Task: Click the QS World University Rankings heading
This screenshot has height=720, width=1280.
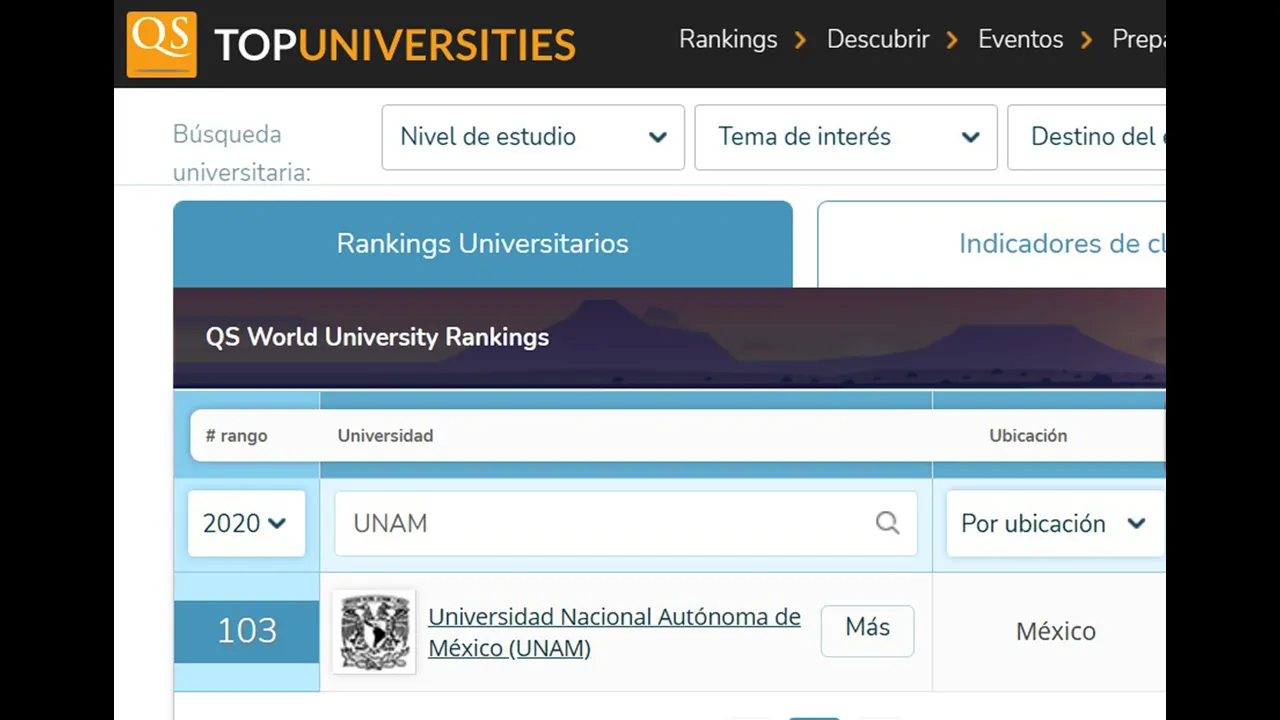Action: pos(377,337)
